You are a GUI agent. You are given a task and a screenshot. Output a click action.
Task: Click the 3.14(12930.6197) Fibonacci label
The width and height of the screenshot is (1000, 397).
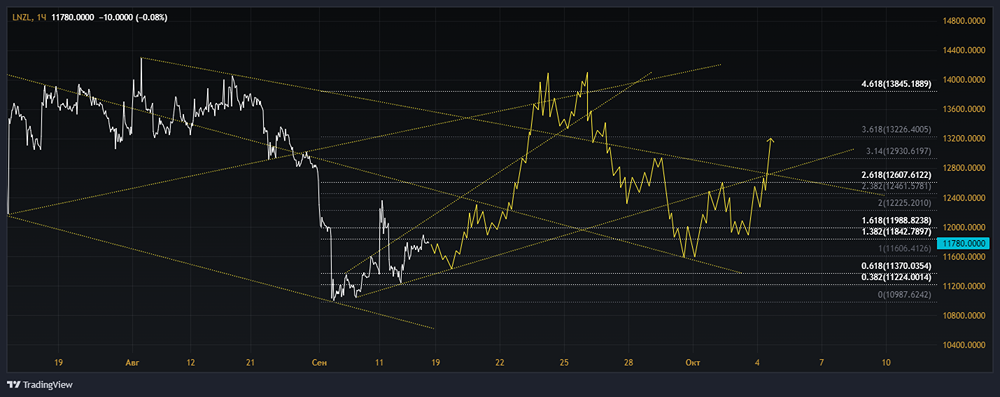(x=900, y=151)
